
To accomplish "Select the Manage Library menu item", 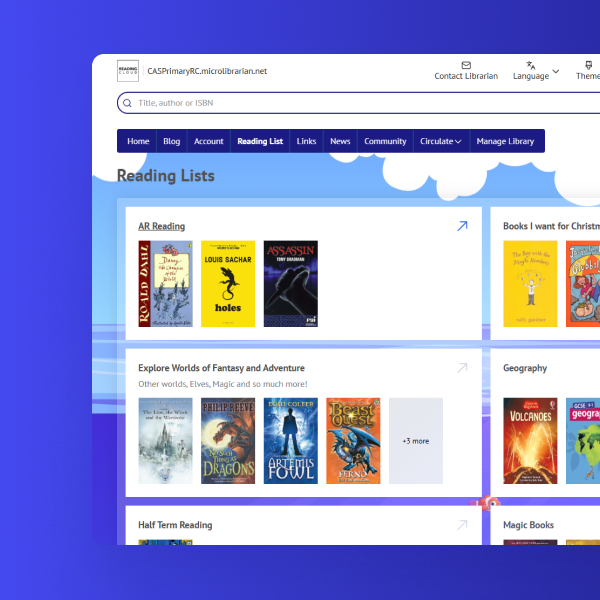I will [505, 141].
